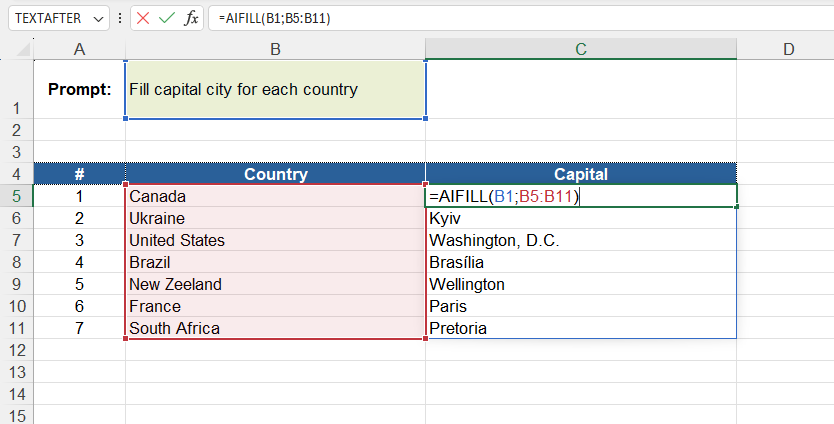
Task: Click the 'Country' table header cell
Action: click(275, 174)
